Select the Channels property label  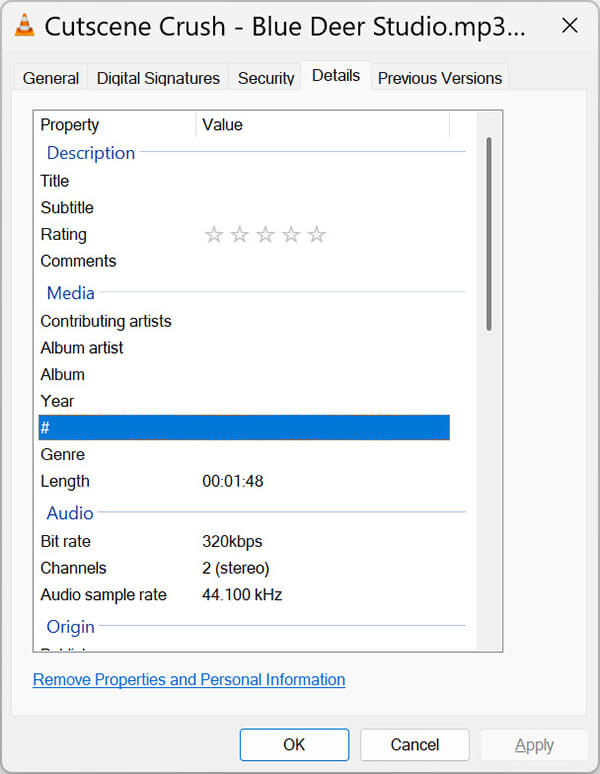[74, 568]
